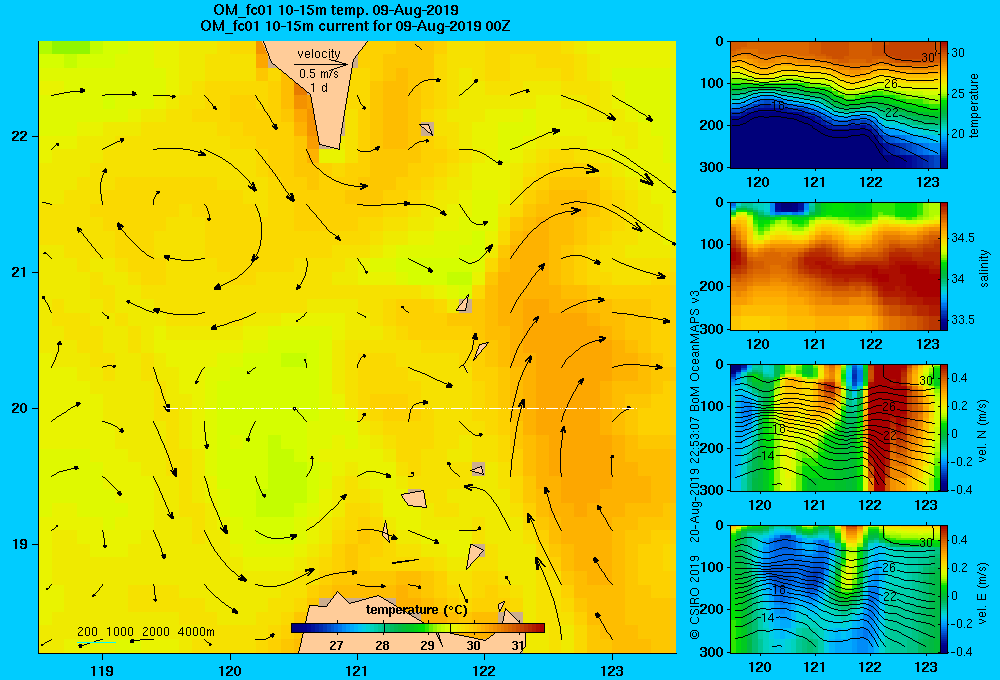Screen dimensions: 1000x680
Task: Click the main temperature colorbar at map bottom
Action: pyautogui.click(x=418, y=628)
